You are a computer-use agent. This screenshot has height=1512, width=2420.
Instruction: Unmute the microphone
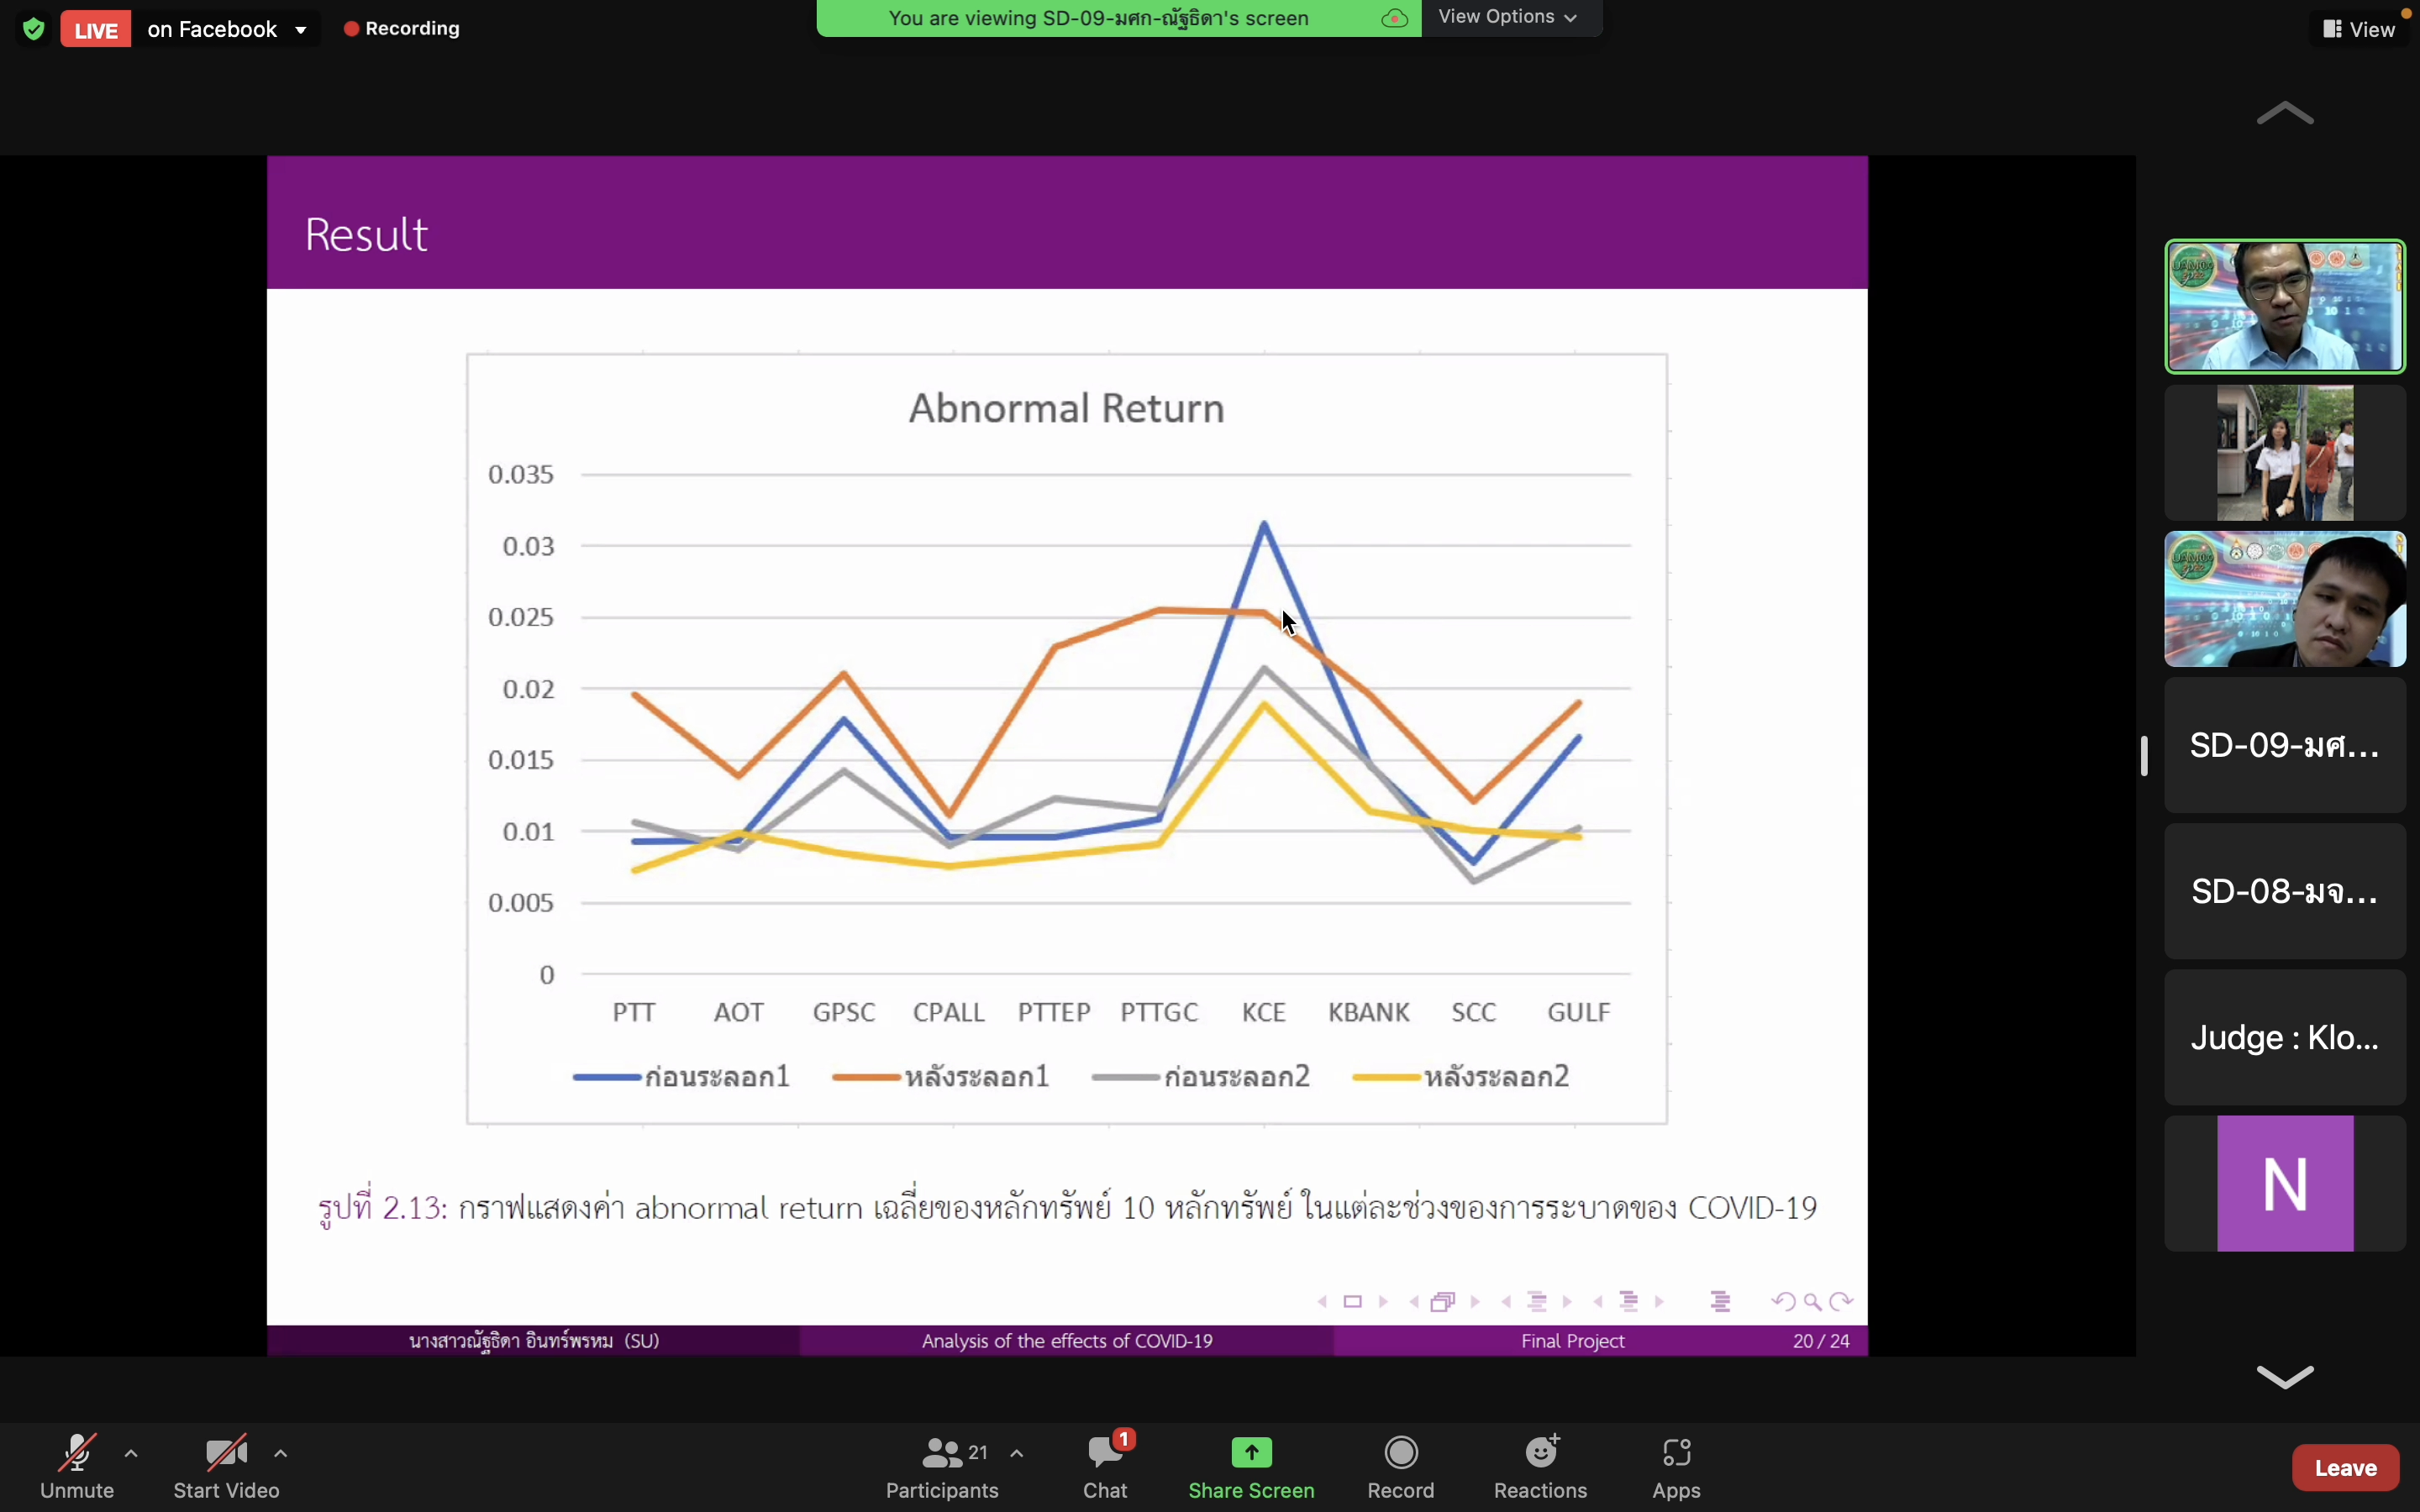77,1467
